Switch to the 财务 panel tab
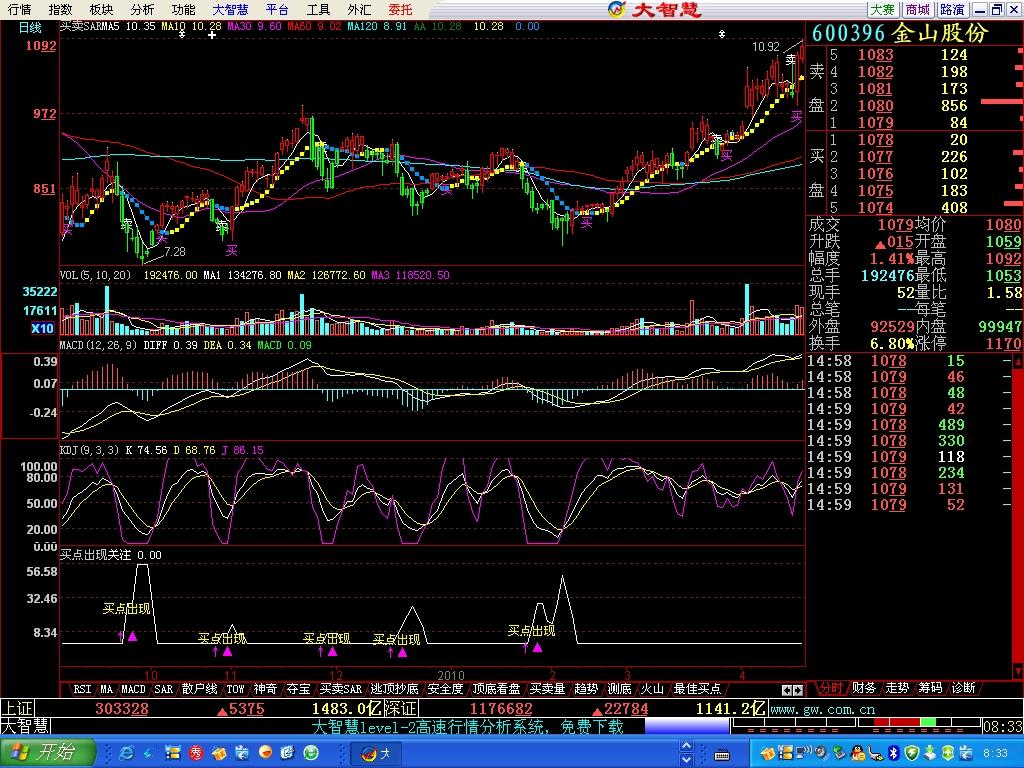 (864, 688)
